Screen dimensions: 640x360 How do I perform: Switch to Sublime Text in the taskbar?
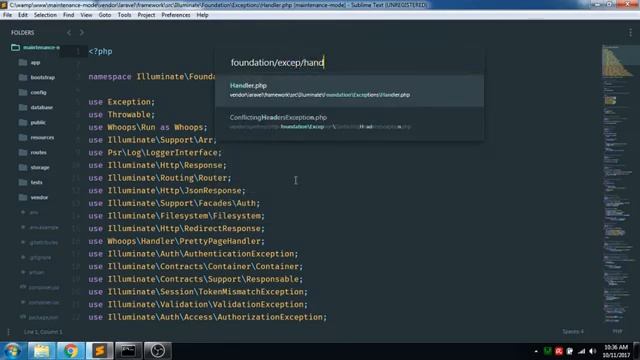(x=100, y=351)
